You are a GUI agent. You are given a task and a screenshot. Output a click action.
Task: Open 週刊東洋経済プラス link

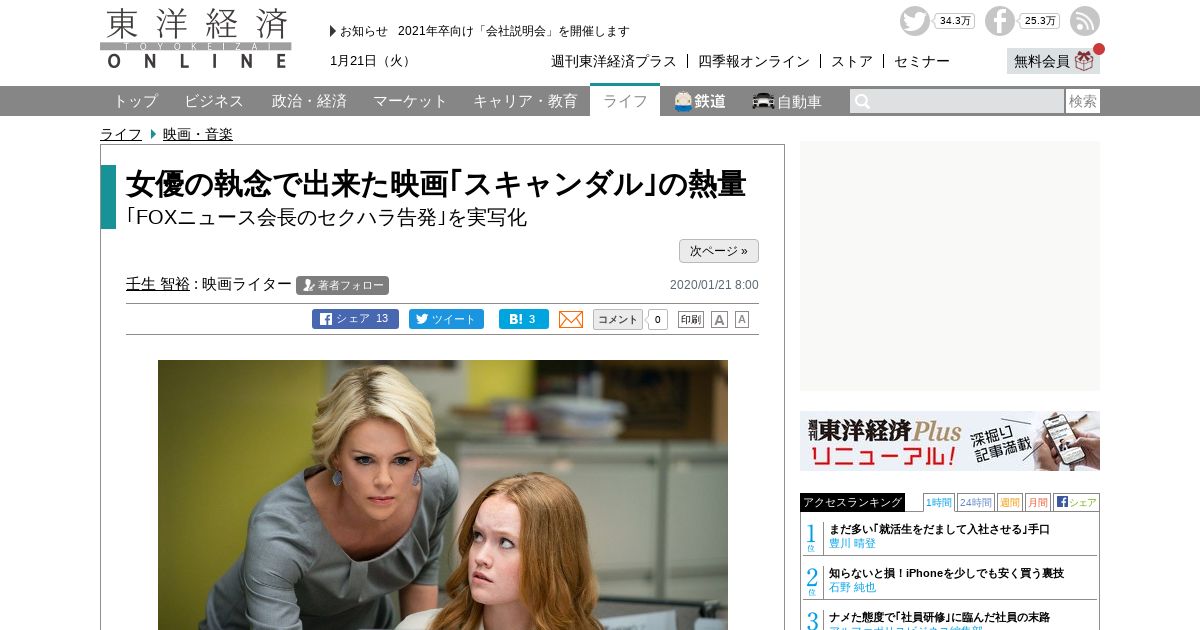coord(614,61)
